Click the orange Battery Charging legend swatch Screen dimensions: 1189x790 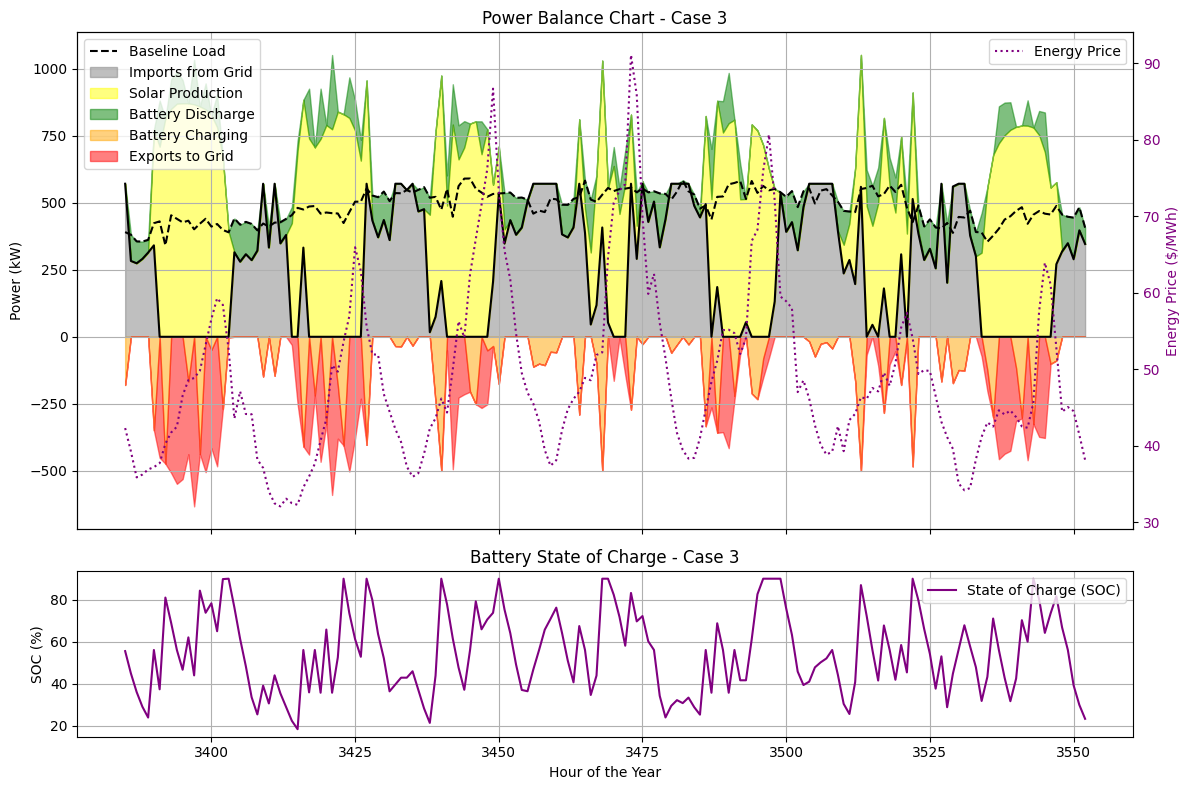pyautogui.click(x=104, y=135)
